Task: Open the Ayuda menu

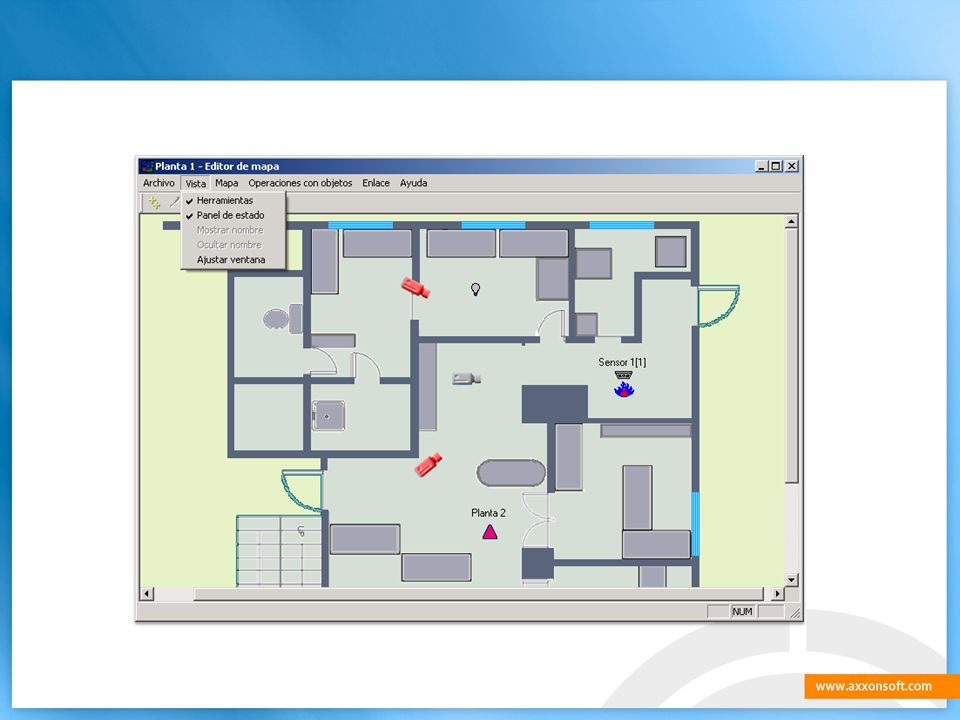Action: [x=413, y=183]
